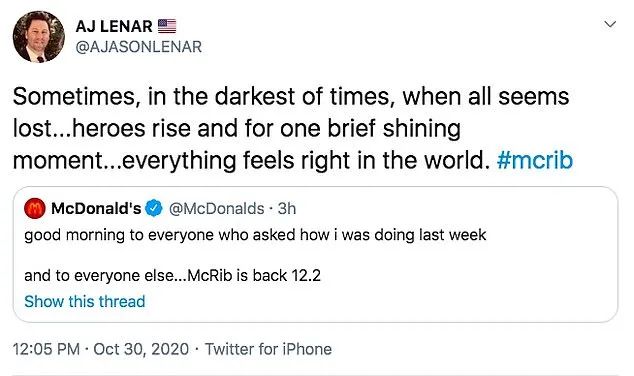Click the phrase heroes rise in tweet
Image resolution: width=634 pixels, height=376 pixels.
point(131,129)
